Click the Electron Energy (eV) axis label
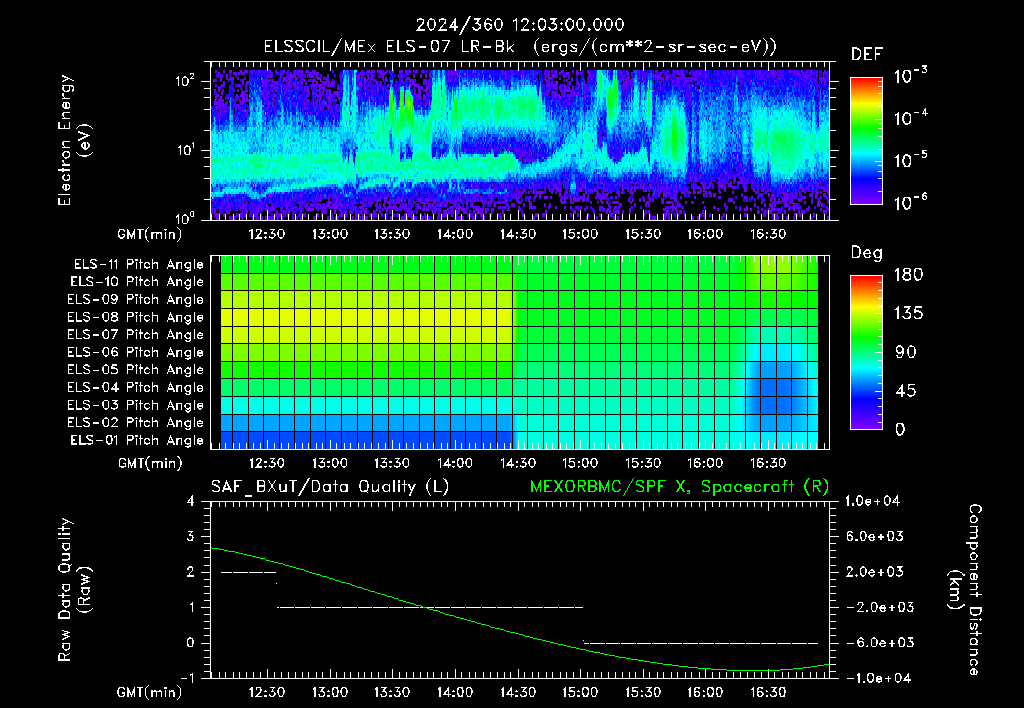Screen dimensions: 1024x708 74,140
